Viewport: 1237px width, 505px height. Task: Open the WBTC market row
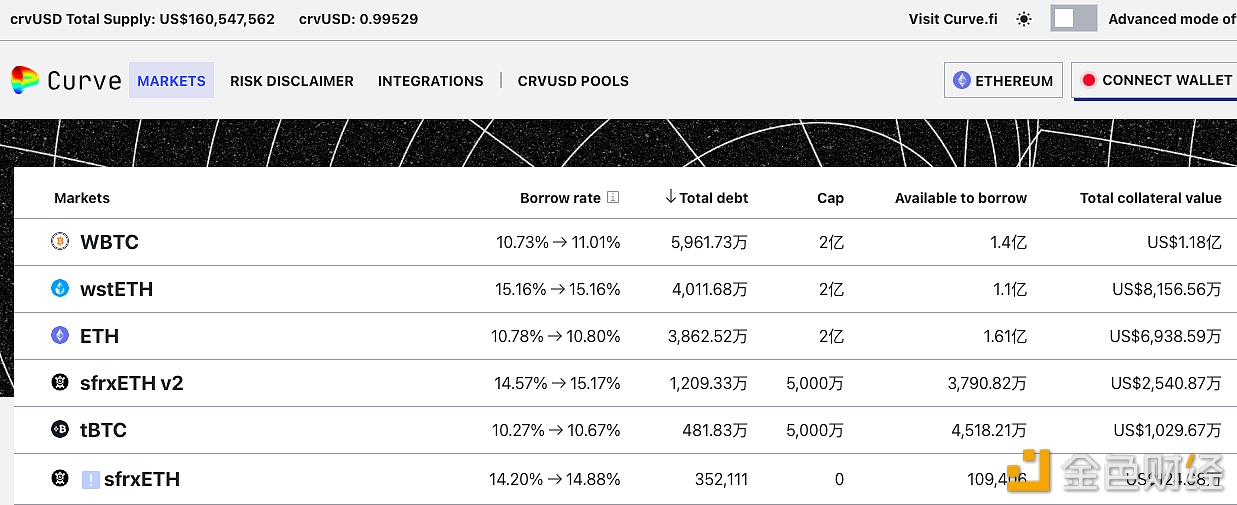coord(625,242)
